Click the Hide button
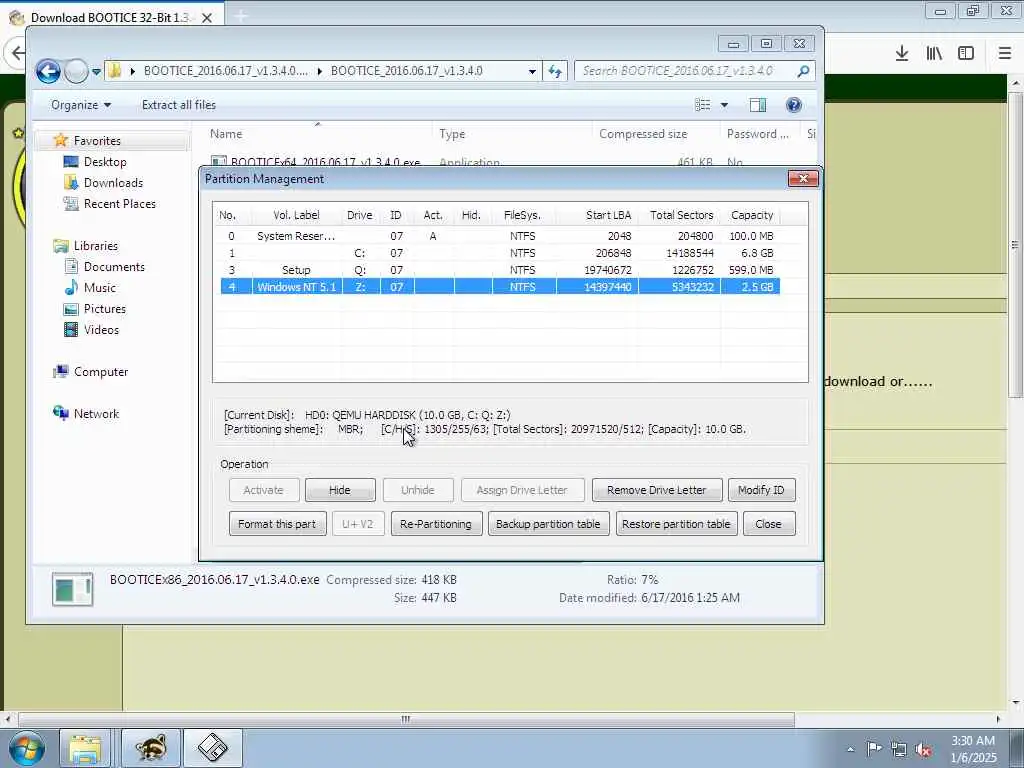1024x768 pixels. click(x=340, y=490)
